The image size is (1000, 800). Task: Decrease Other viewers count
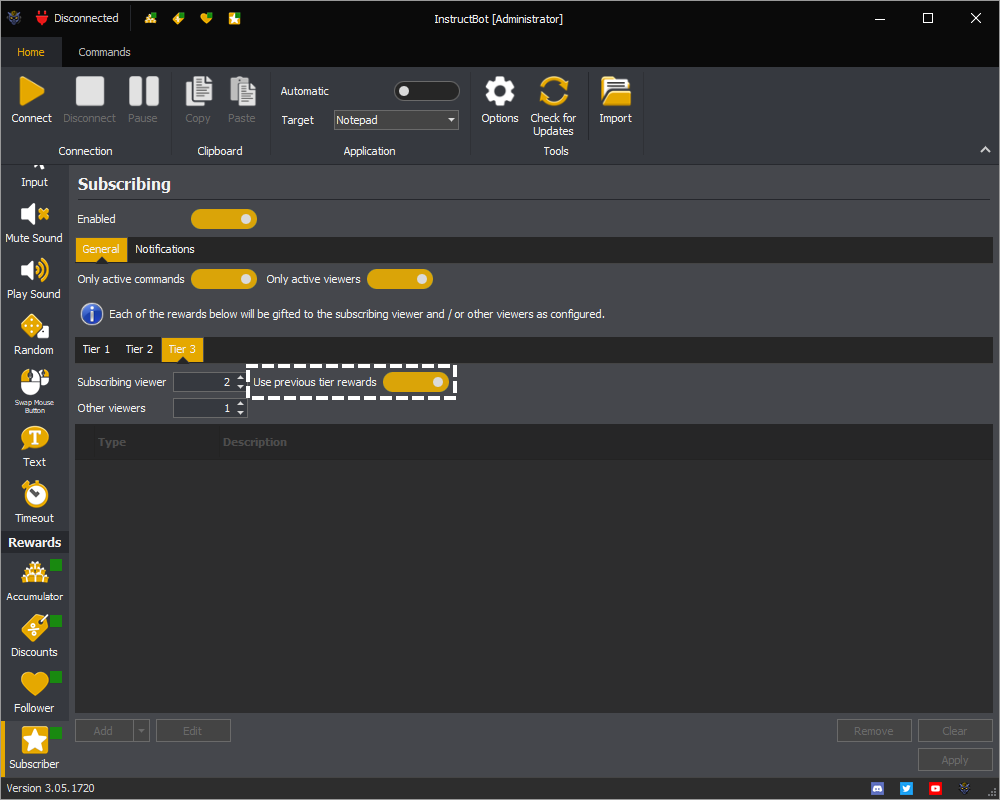[240, 412]
